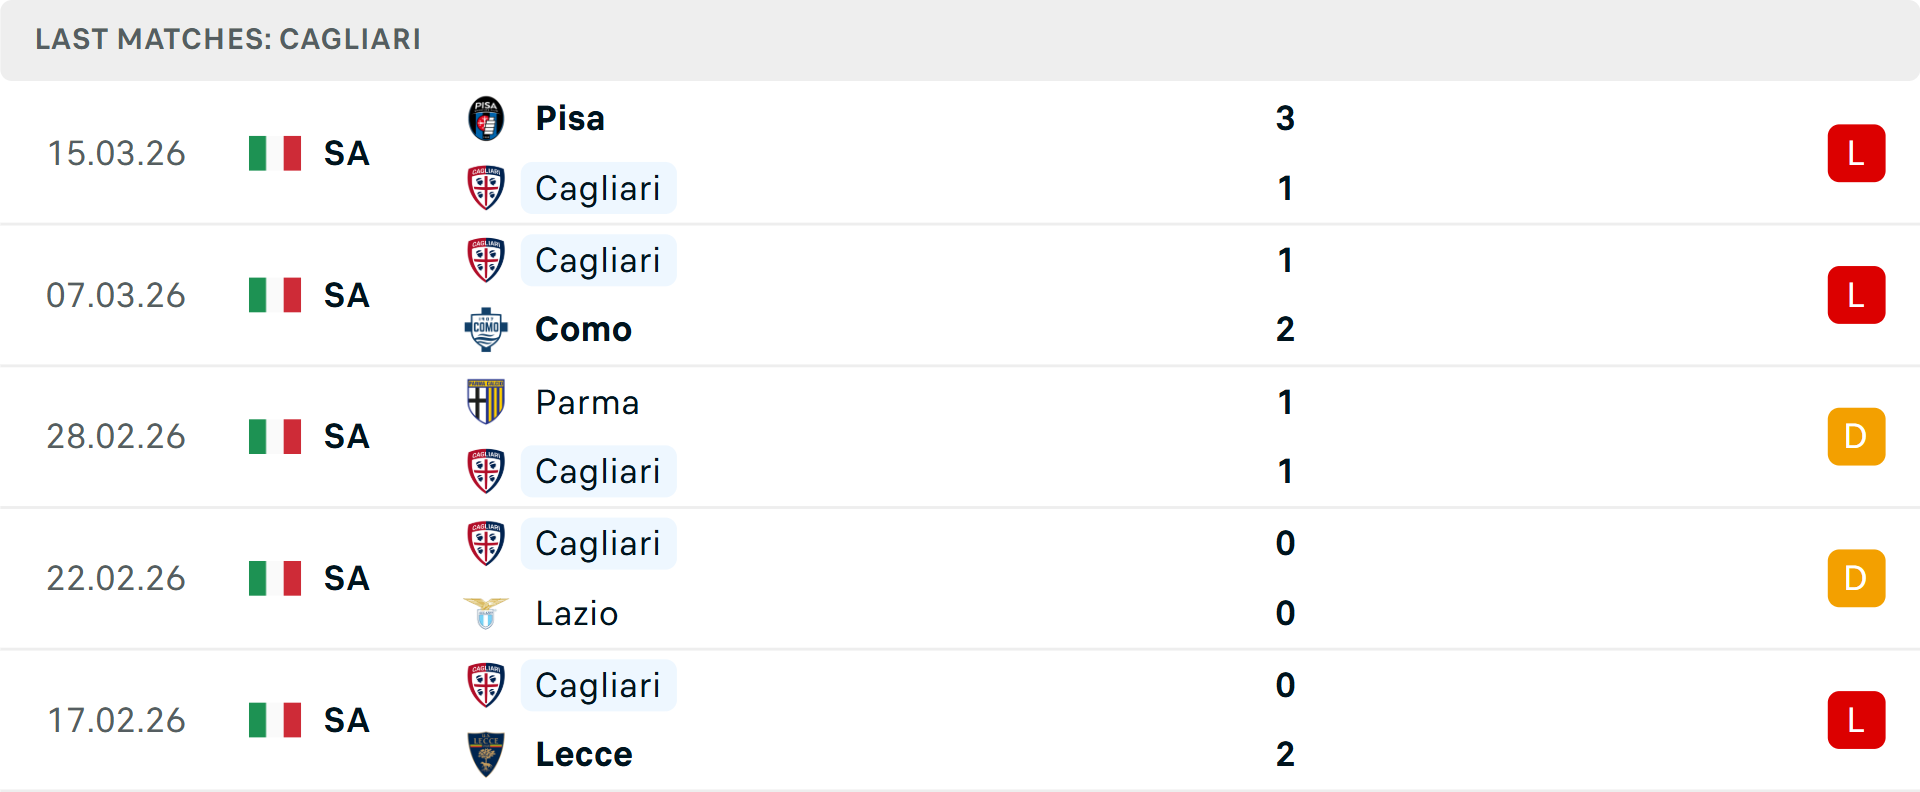Image resolution: width=1920 pixels, height=792 pixels.
Task: Click the Parma club crest
Action: 486,402
